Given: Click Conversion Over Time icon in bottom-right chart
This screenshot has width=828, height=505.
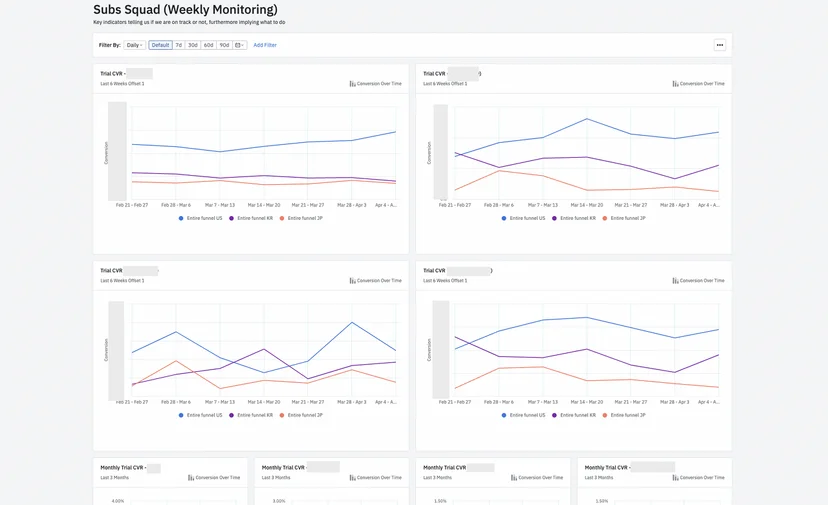Looking at the screenshot, I should click(675, 280).
